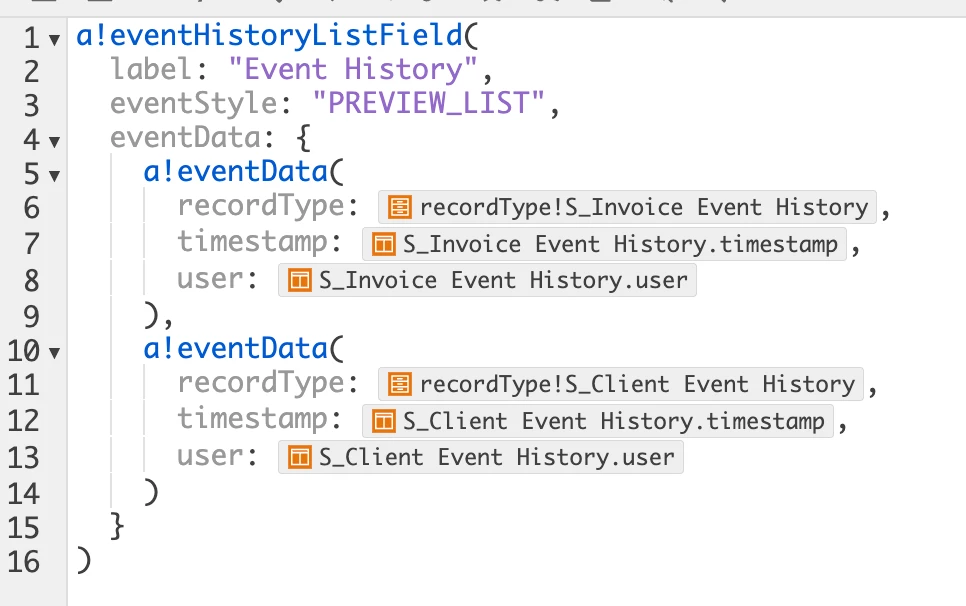Click the user parameter on line 13
Image resolution: width=966 pixels, height=606 pixels.
[210, 456]
